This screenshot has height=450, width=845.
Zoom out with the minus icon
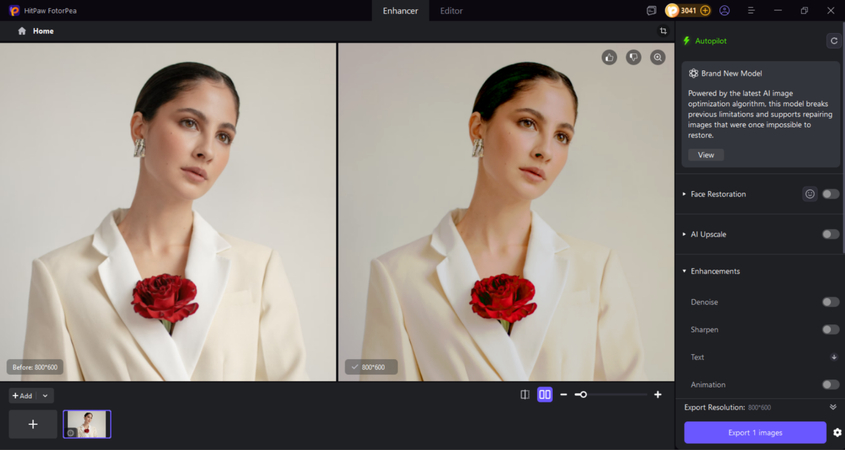[x=564, y=394]
